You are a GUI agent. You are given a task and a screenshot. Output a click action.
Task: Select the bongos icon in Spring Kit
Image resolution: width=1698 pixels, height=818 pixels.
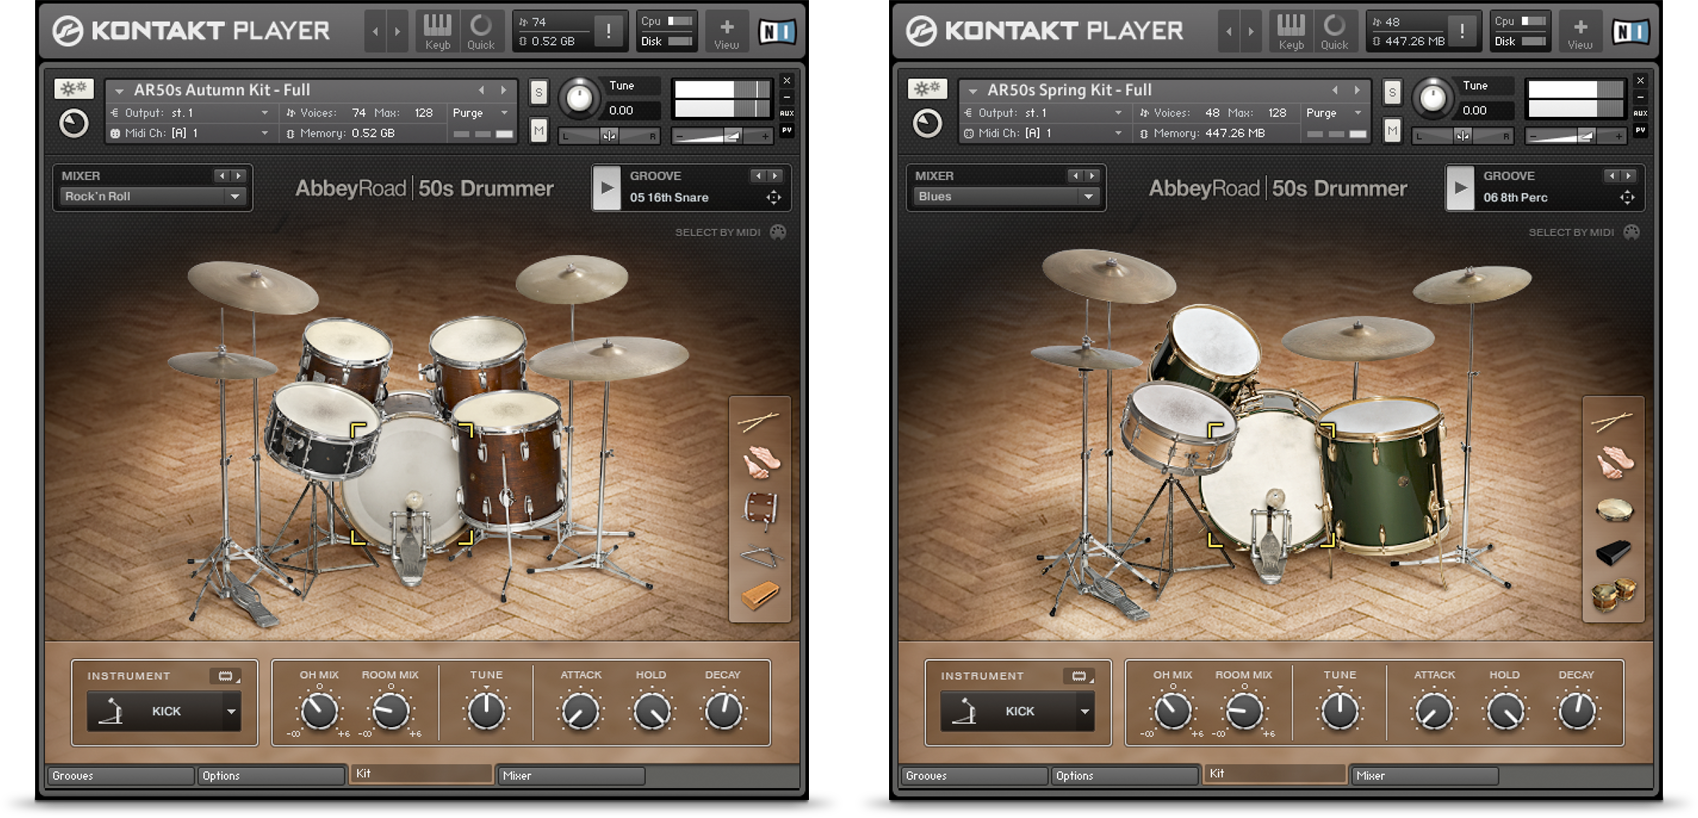click(1614, 595)
